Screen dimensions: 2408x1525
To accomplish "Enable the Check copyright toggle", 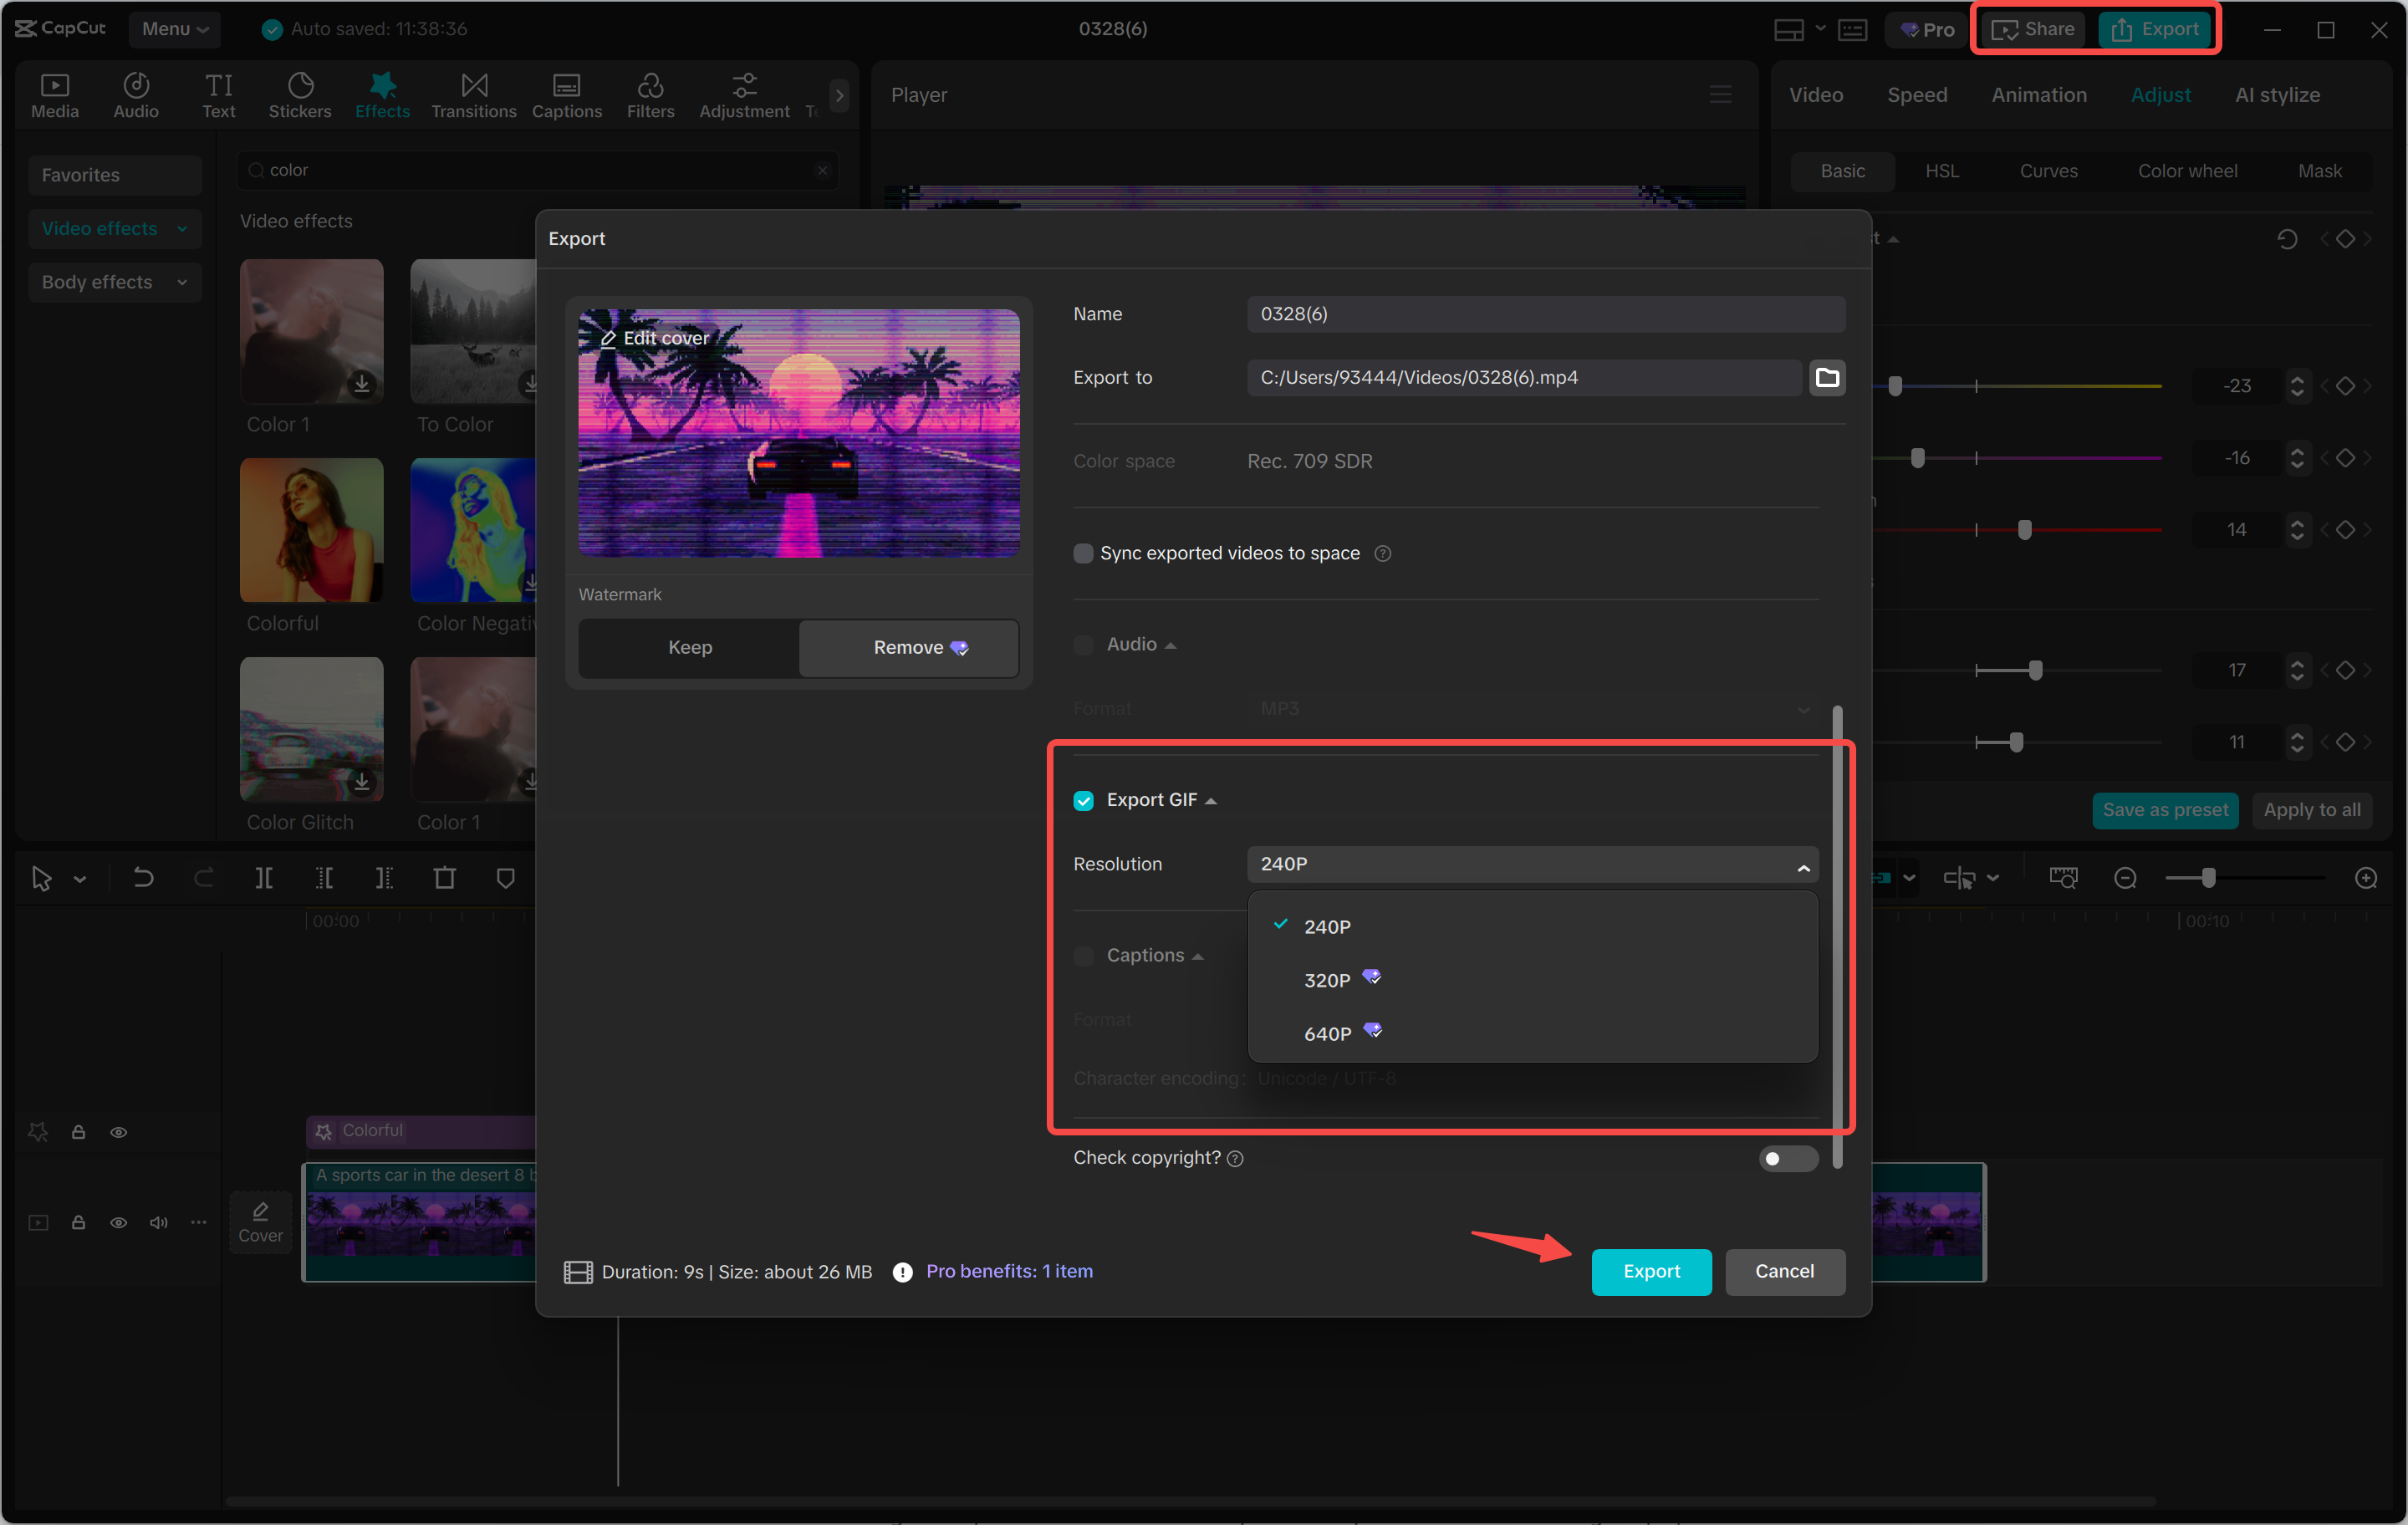I will [1789, 1158].
